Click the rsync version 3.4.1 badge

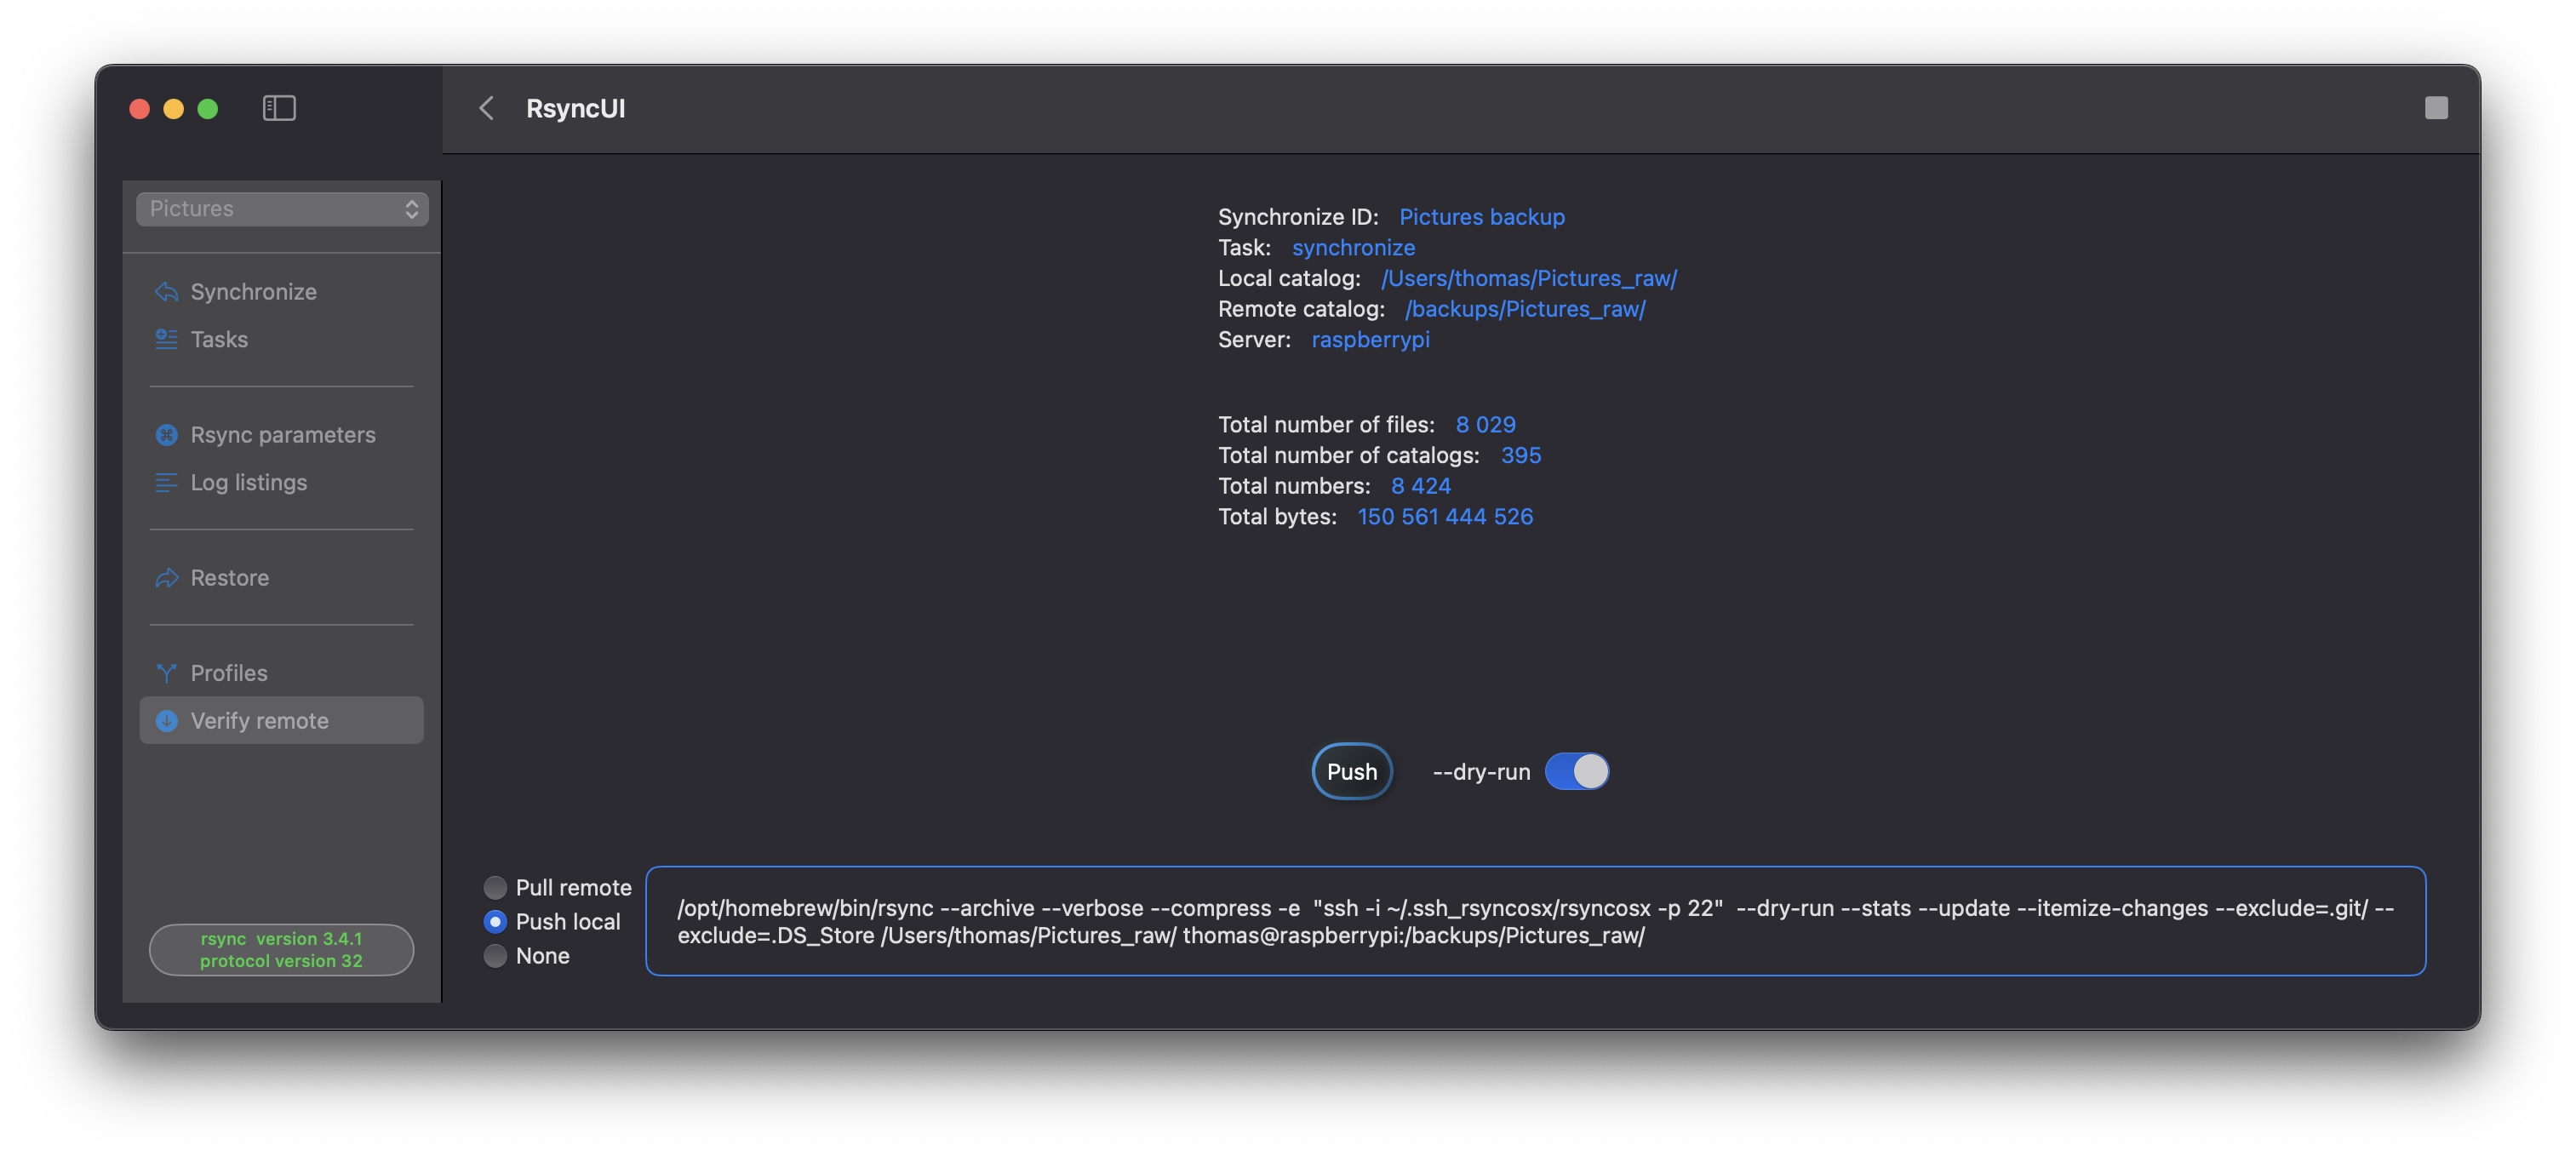point(281,949)
